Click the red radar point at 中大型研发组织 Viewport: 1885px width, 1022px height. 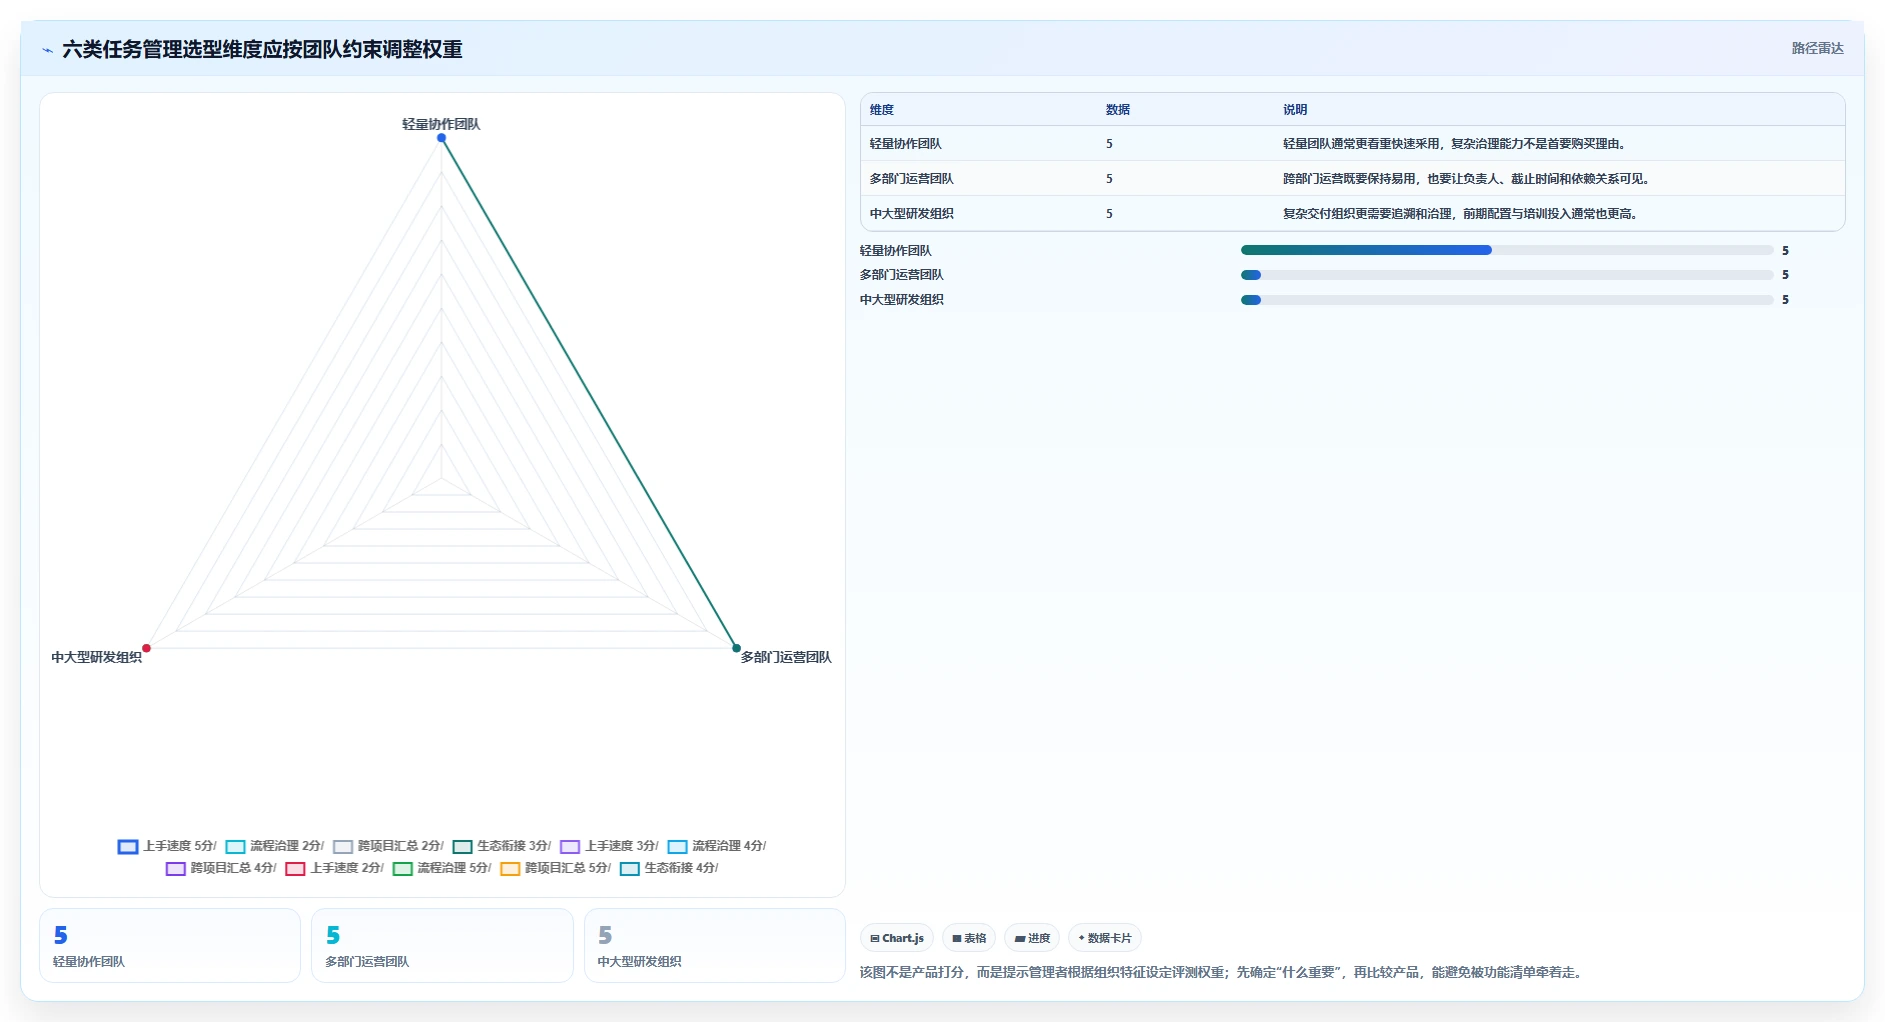point(146,648)
